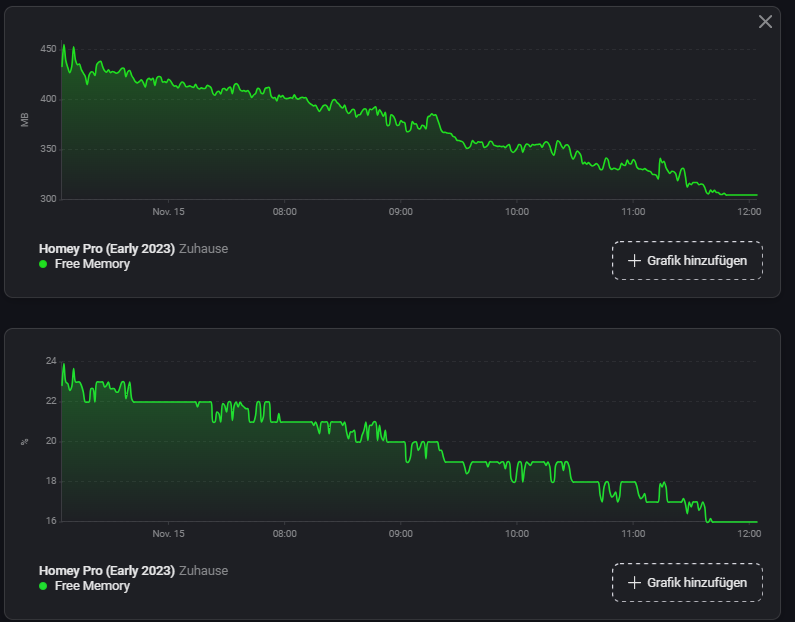795x622 pixels.
Task: Click the Zuhause label under the MB chart
Action: [x=203, y=249]
